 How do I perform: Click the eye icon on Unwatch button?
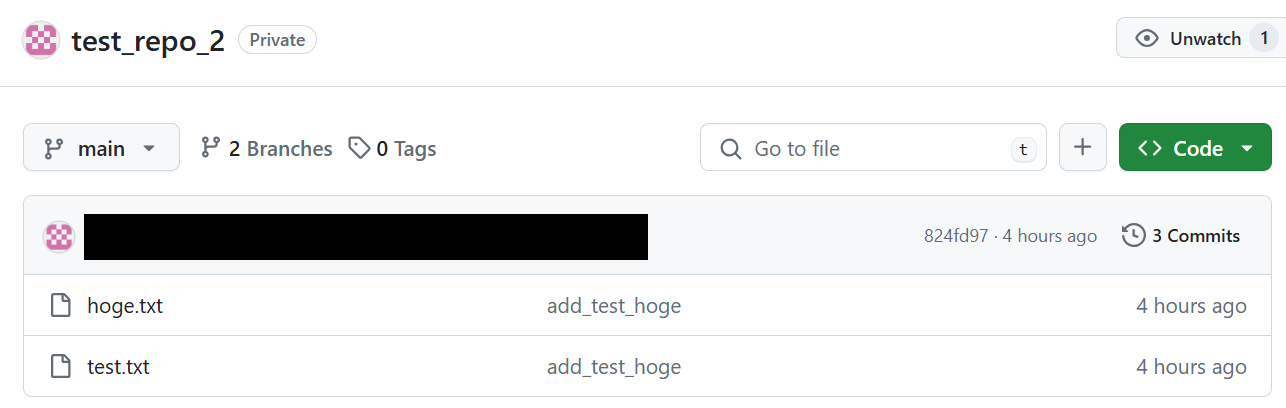point(1147,39)
